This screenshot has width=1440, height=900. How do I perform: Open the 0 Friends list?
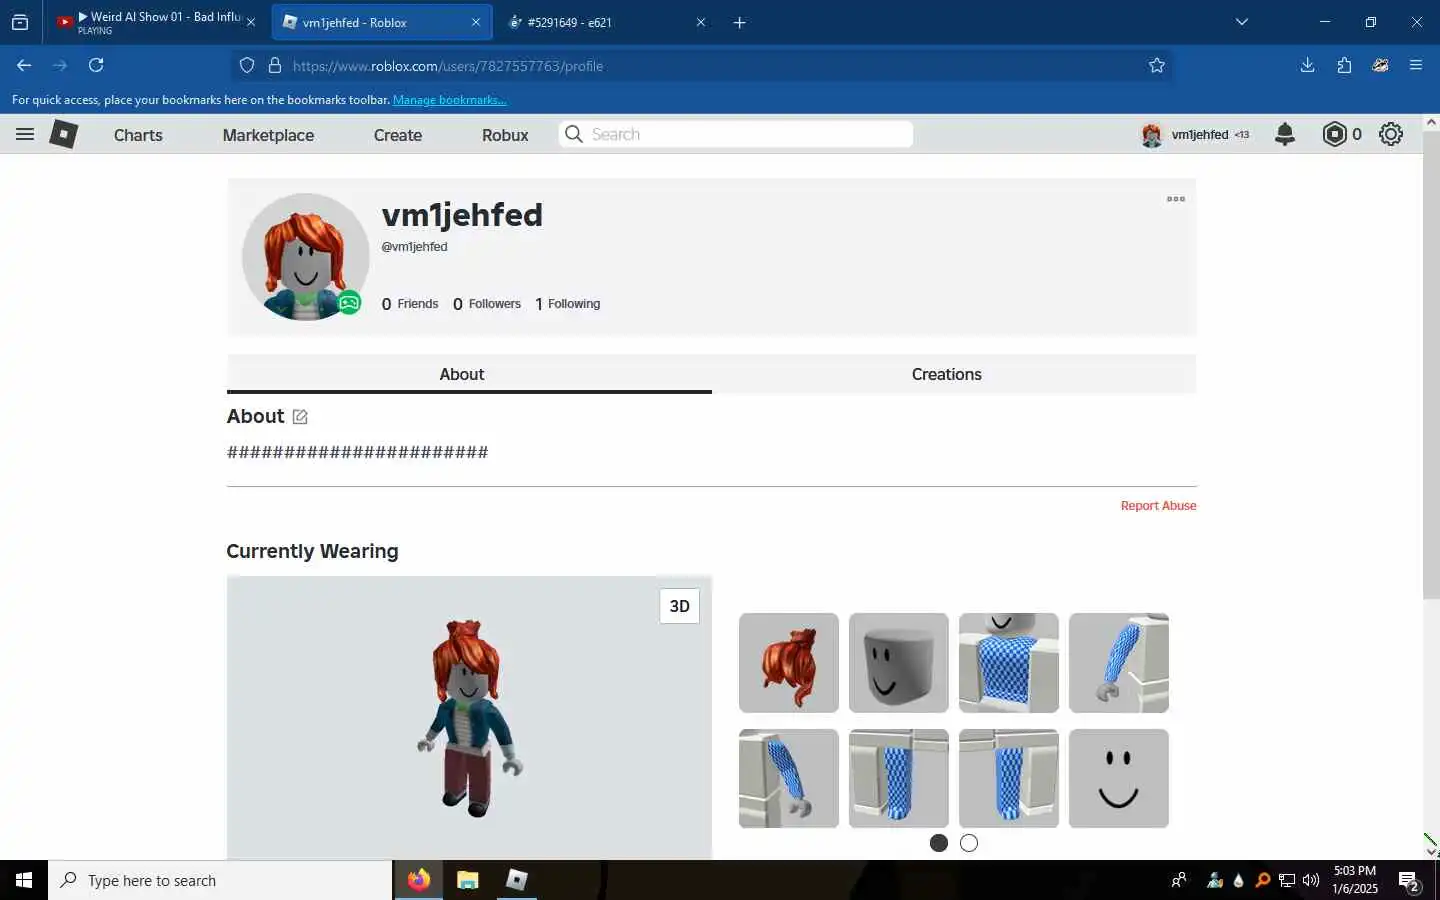(x=410, y=304)
